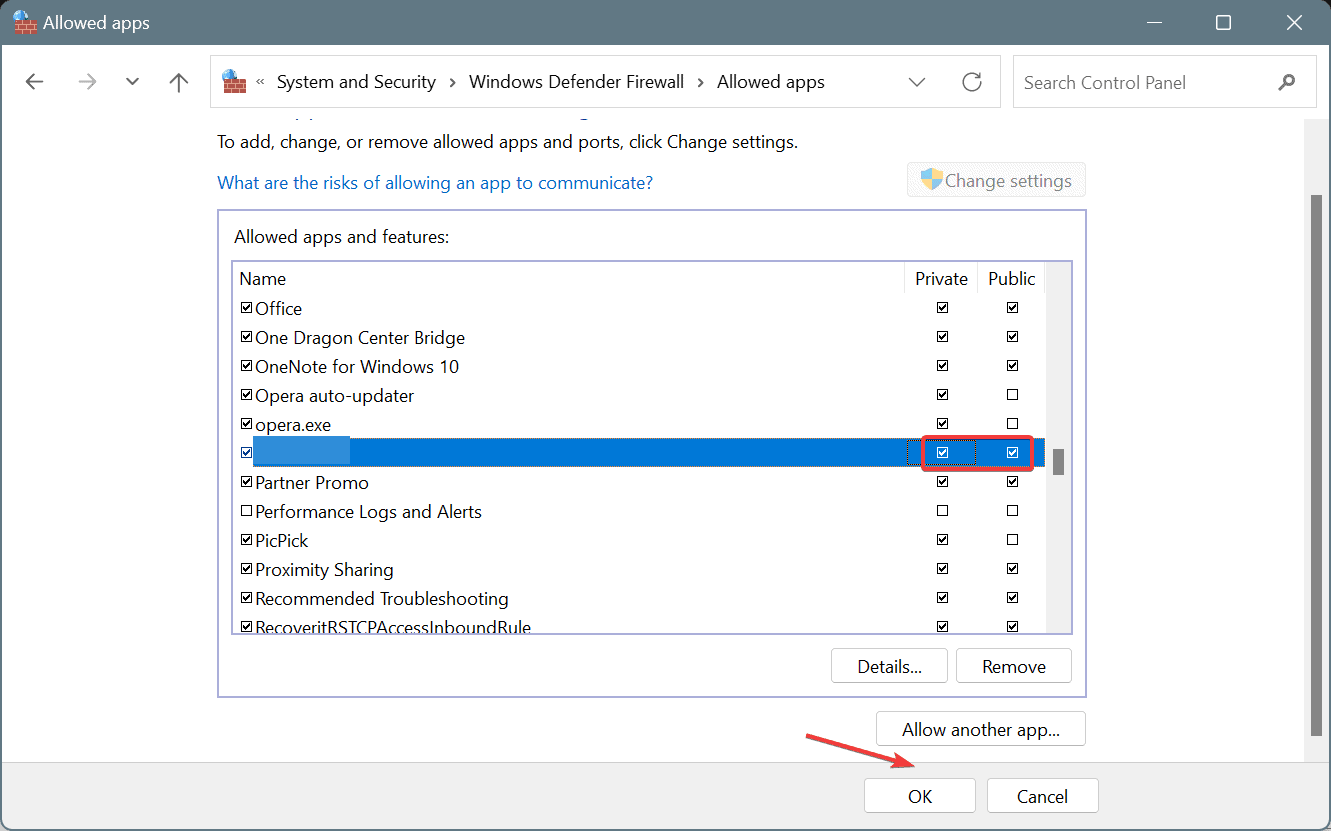1331x831 pixels.
Task: Toggle Partner Promo Private checkbox
Action: 942,482
